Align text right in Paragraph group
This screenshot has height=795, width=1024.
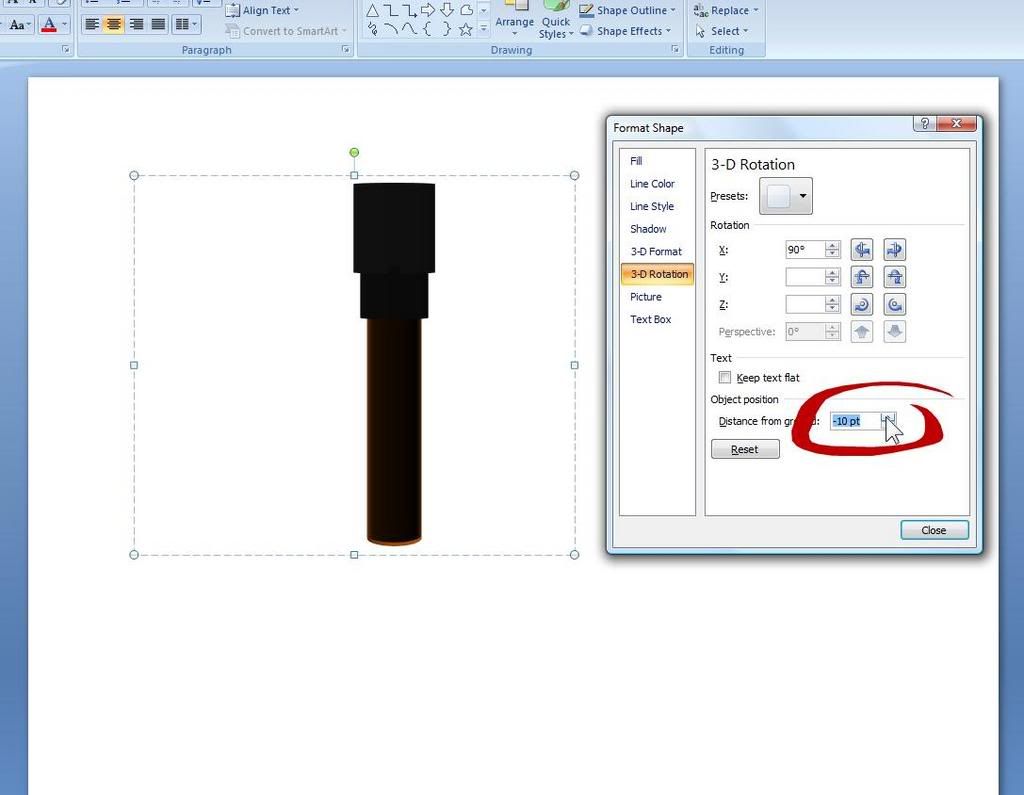click(x=136, y=25)
